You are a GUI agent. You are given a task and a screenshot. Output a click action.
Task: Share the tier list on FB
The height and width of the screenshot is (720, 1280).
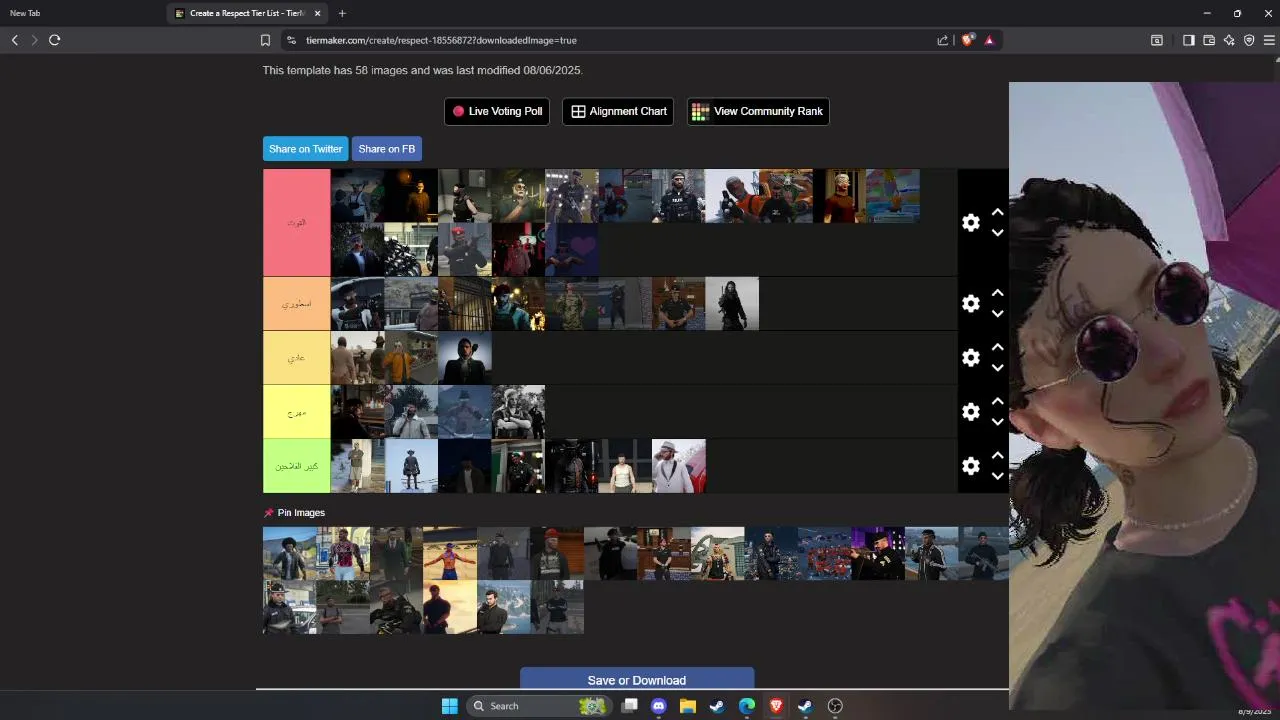[386, 149]
